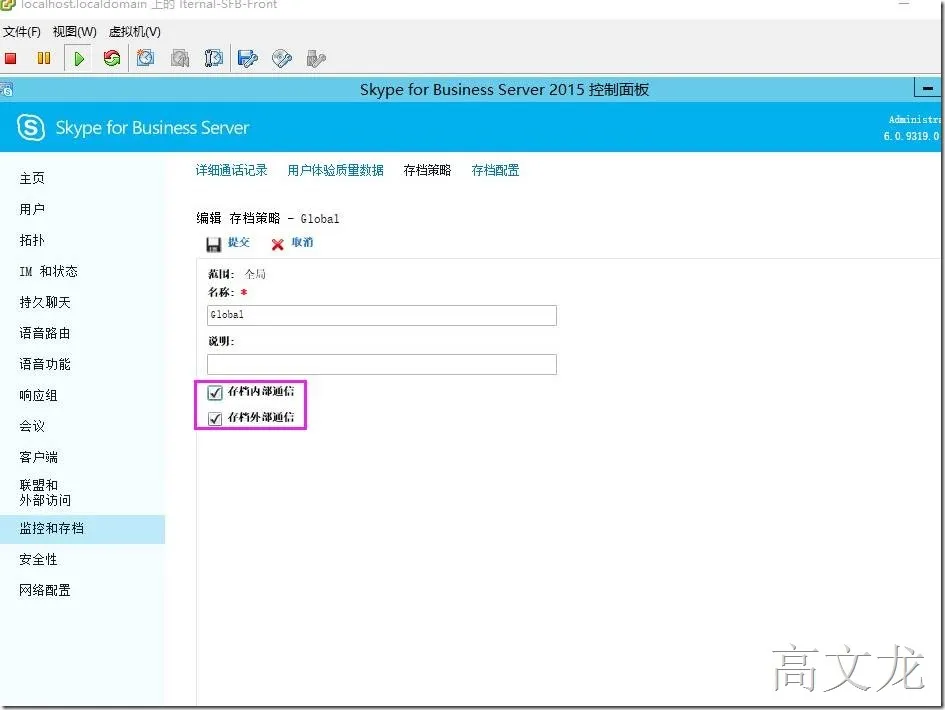The image size is (945, 710).
Task: Go to 主页 in sidebar
Action: (32, 178)
